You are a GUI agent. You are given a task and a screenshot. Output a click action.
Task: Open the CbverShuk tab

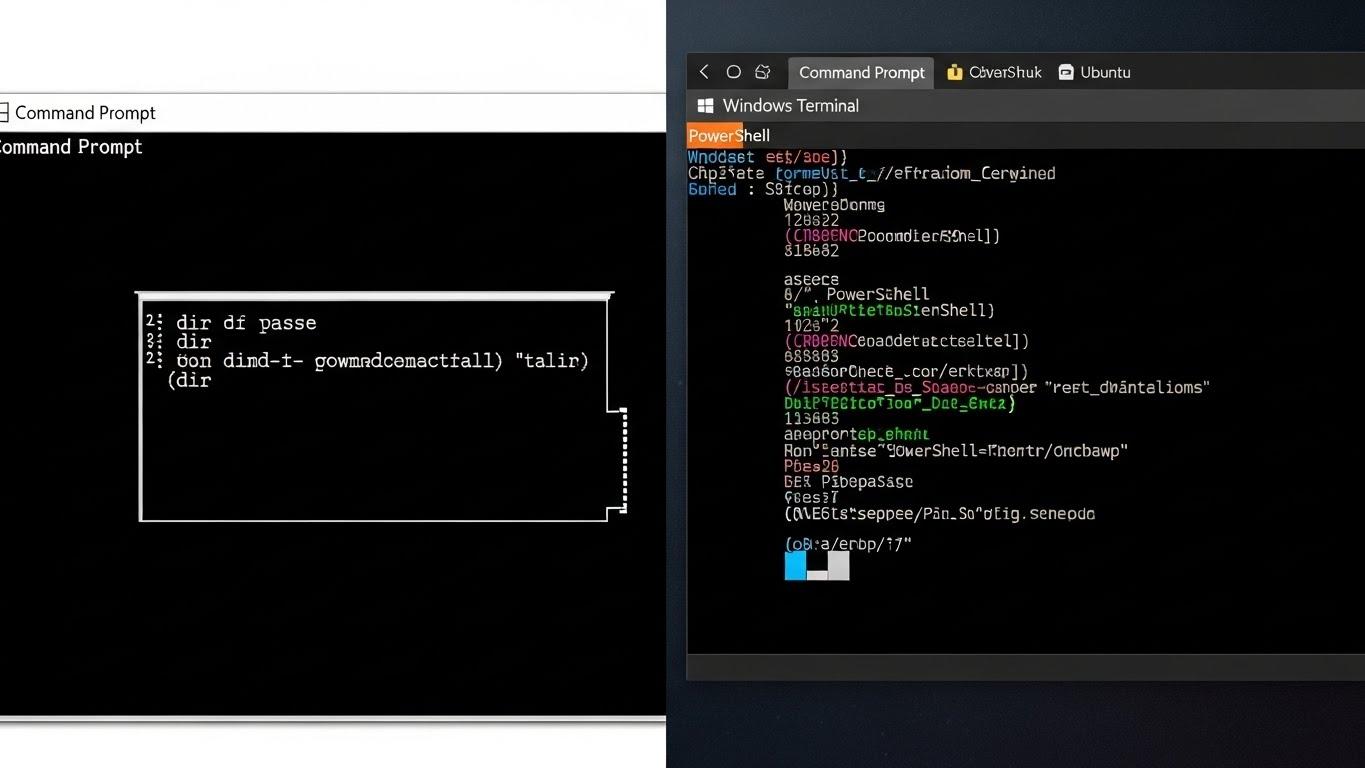coord(994,72)
